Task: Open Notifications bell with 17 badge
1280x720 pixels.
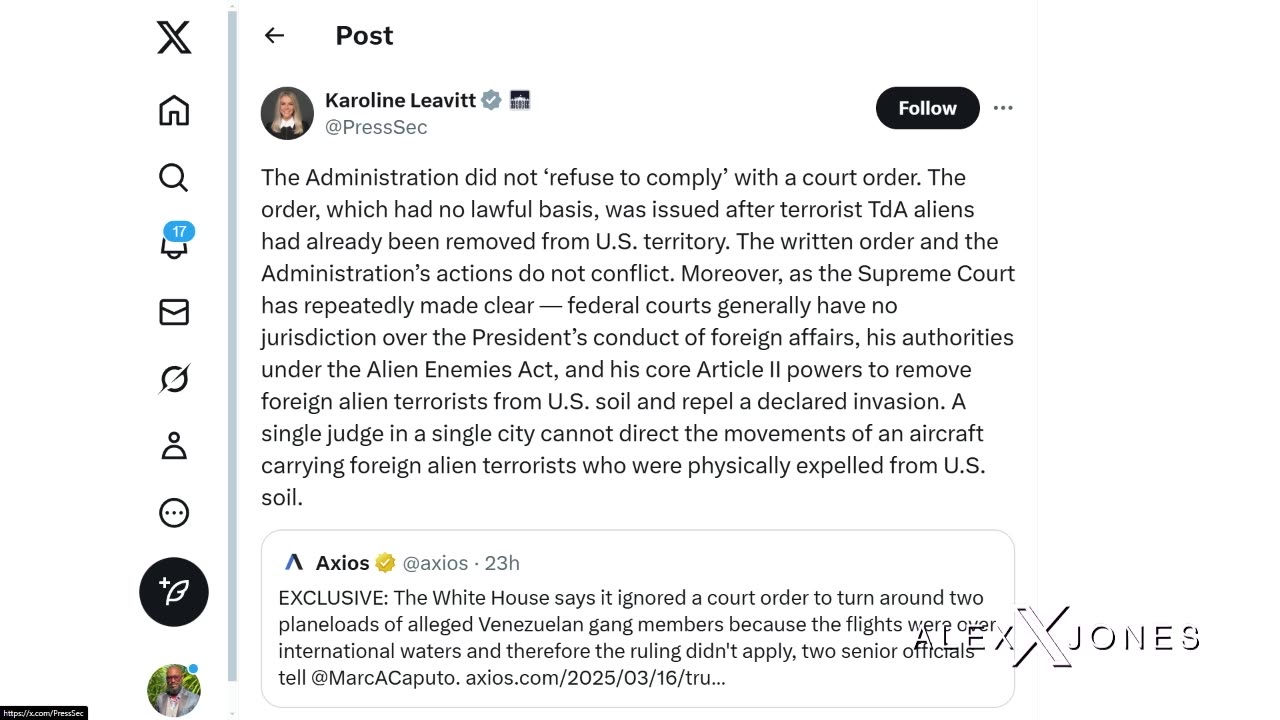Action: point(174,244)
